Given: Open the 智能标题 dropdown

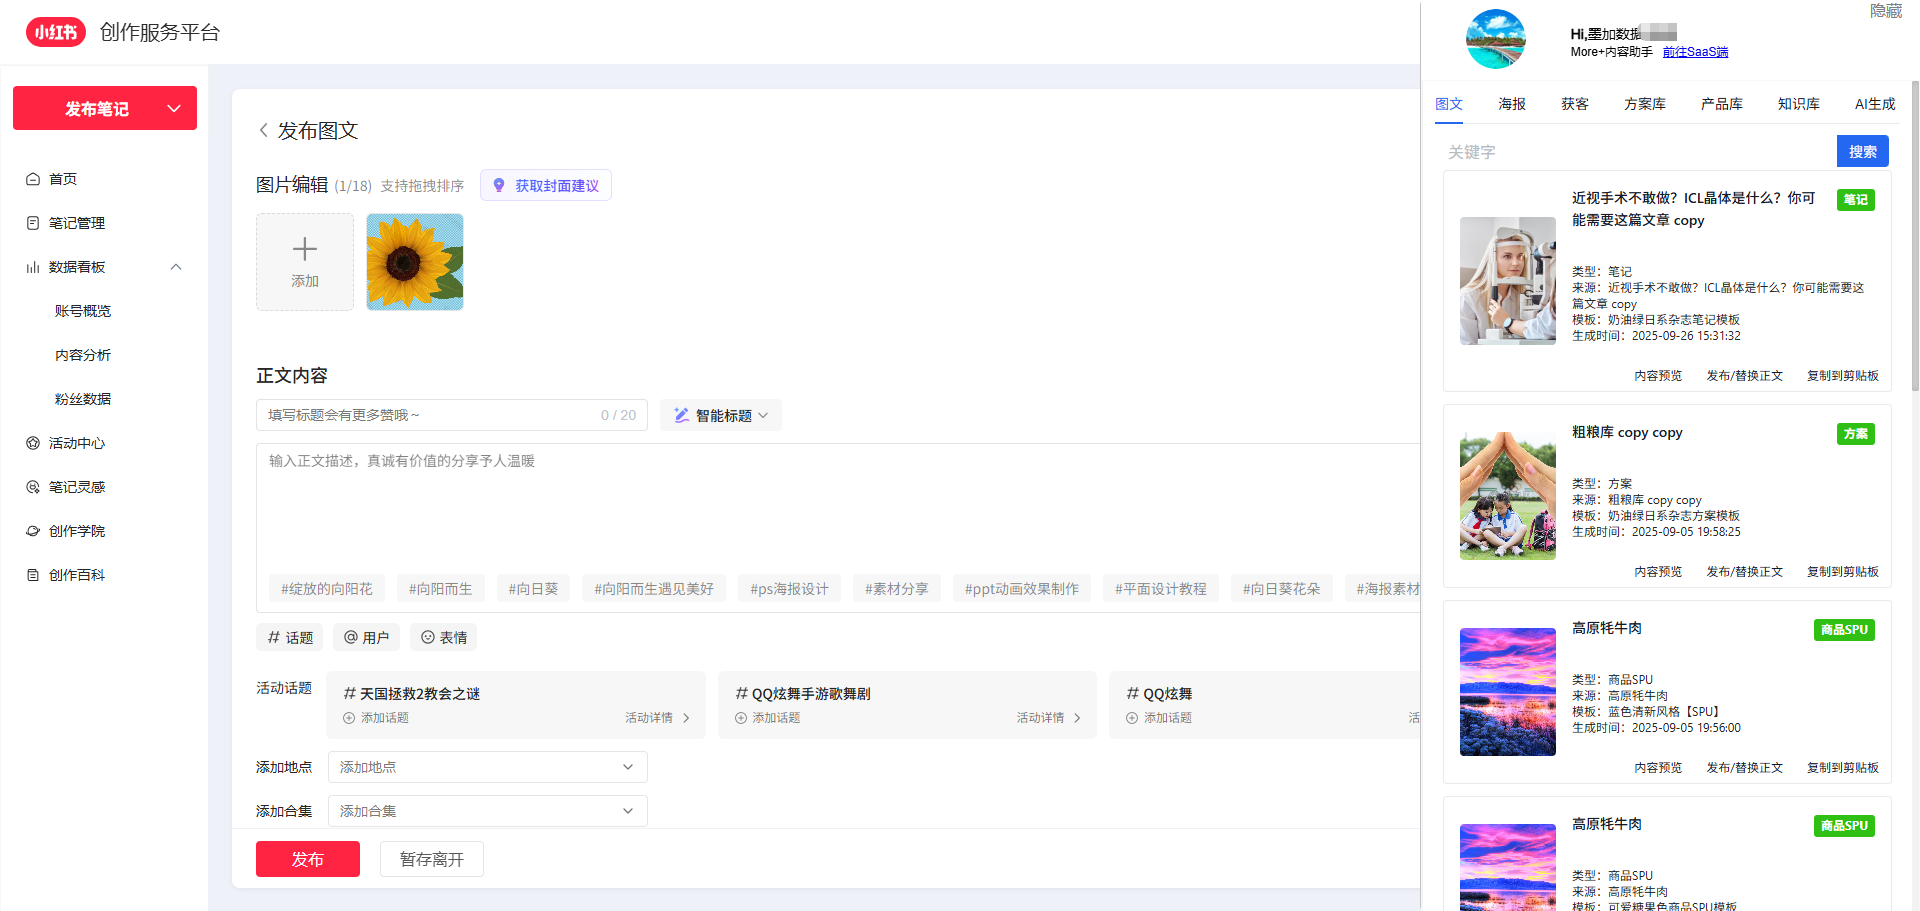Looking at the screenshot, I should [721, 415].
